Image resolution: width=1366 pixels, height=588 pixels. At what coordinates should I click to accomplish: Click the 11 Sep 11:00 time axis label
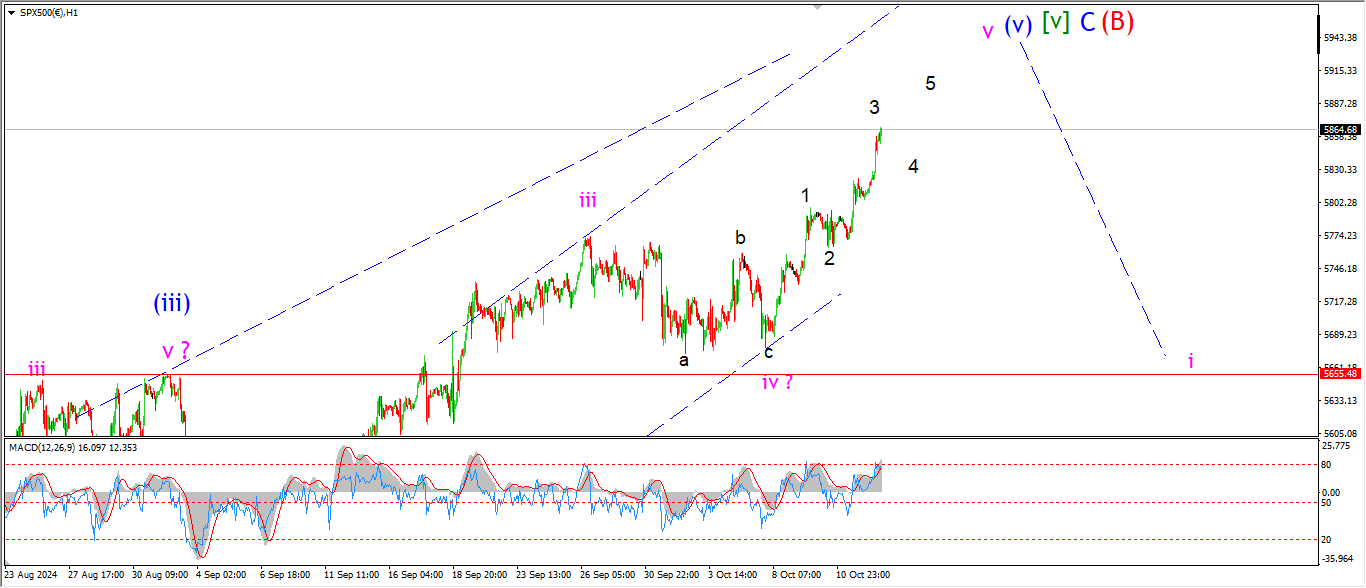pos(351,575)
